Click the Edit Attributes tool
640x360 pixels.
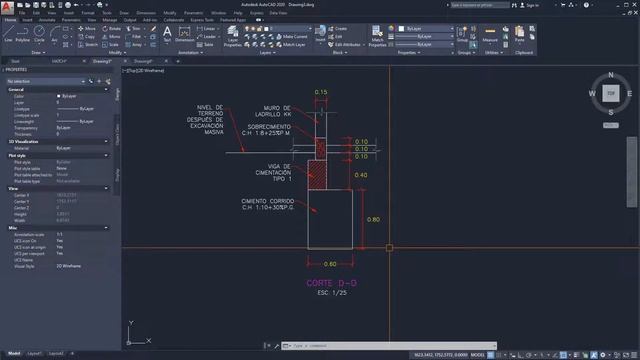(x=344, y=44)
